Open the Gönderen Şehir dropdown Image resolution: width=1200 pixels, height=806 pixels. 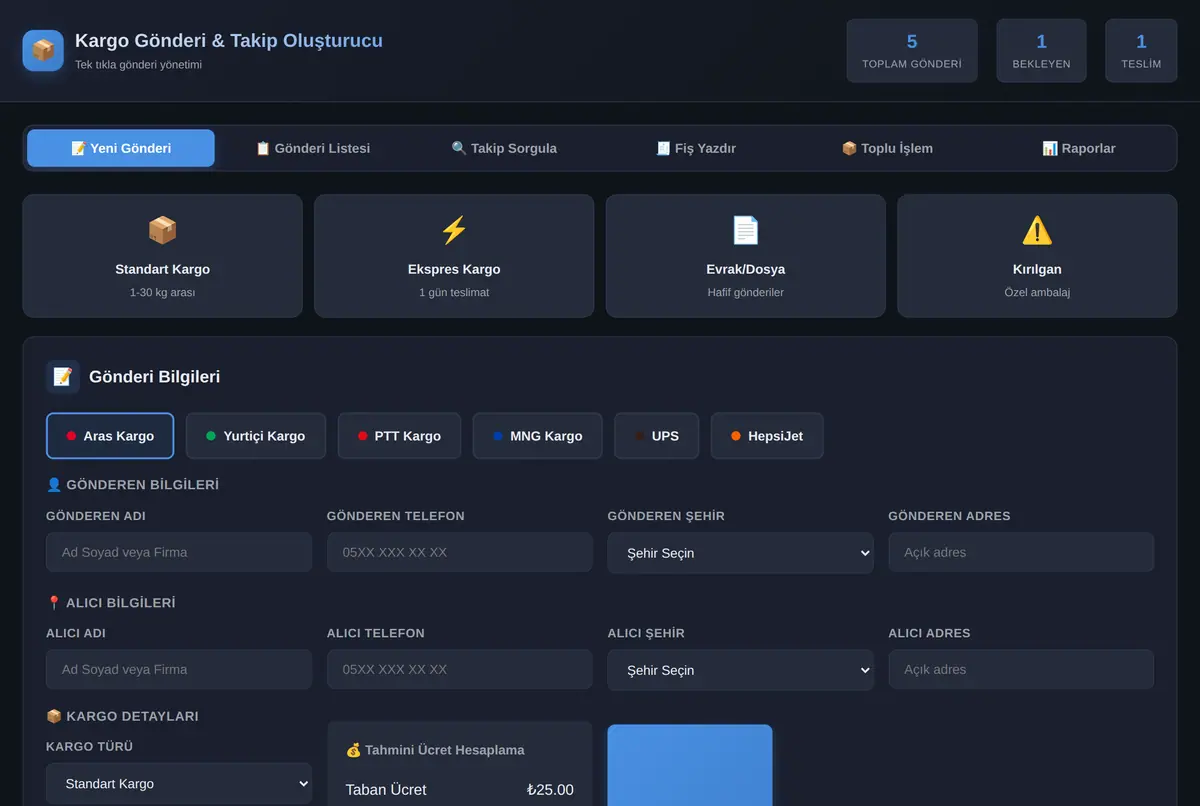click(740, 553)
